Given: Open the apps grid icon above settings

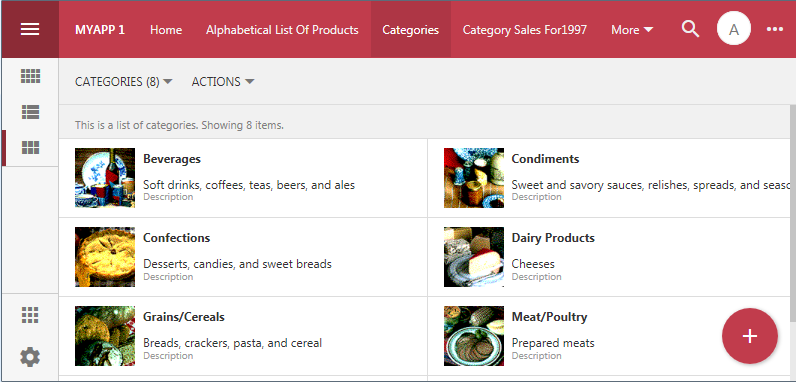Looking at the screenshot, I should point(30,315).
